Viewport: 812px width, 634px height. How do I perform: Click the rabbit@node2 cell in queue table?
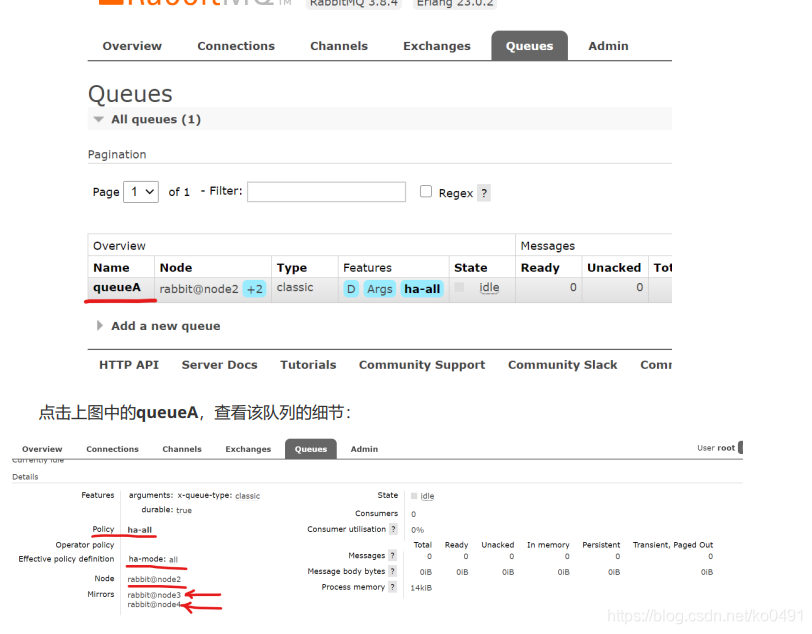click(x=199, y=289)
